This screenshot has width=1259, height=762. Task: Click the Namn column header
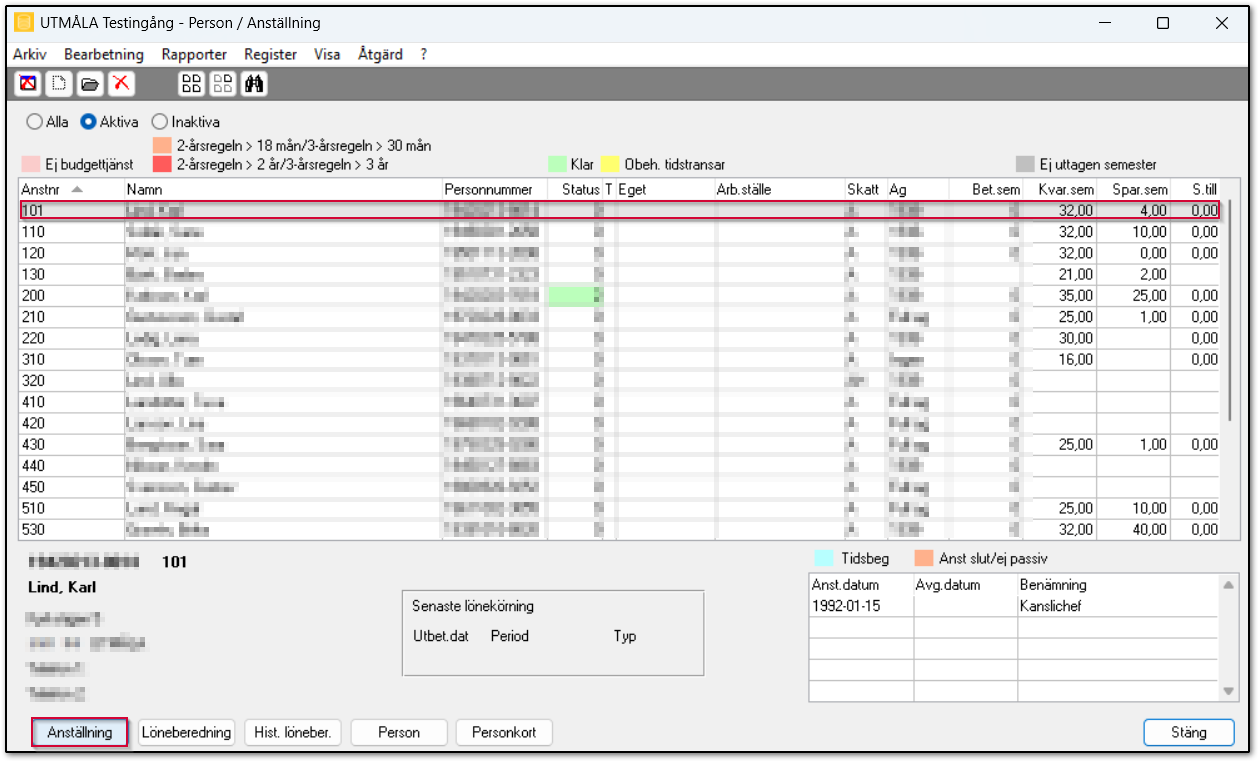283,189
